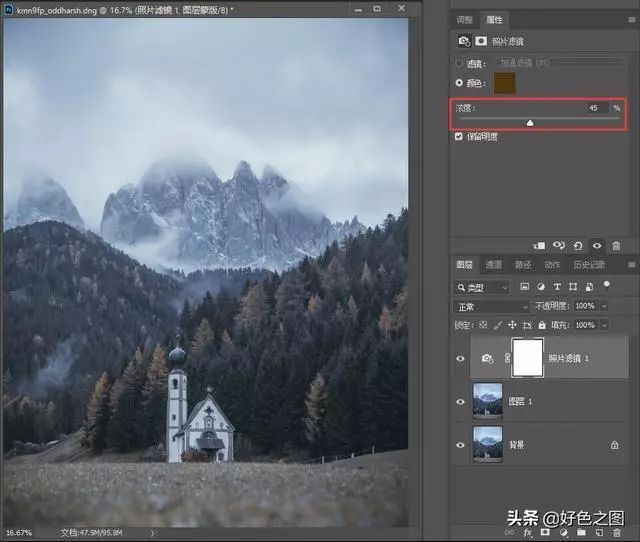Hide the 背景 layer using eye icon

[x=460, y=443]
